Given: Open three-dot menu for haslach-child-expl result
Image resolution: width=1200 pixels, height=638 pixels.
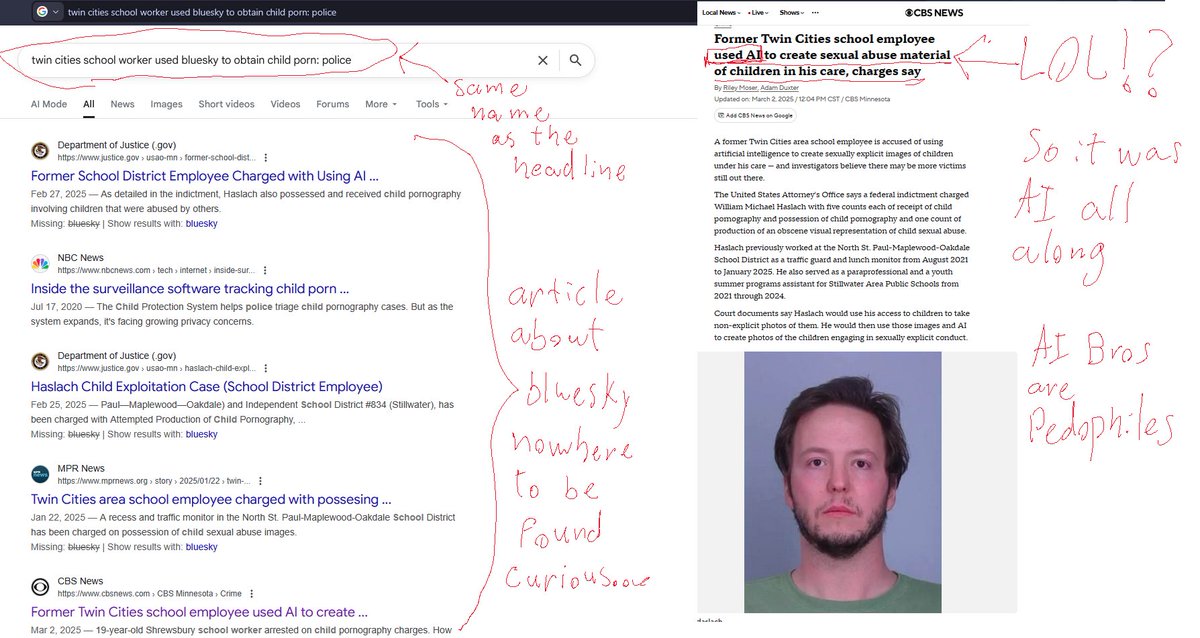Looking at the screenshot, I should [x=265, y=367].
